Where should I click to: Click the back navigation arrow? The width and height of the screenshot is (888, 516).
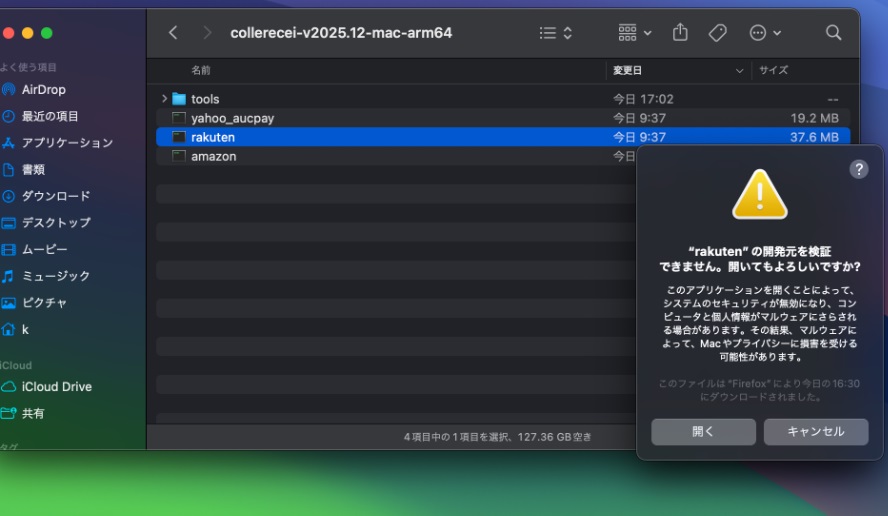(x=173, y=33)
